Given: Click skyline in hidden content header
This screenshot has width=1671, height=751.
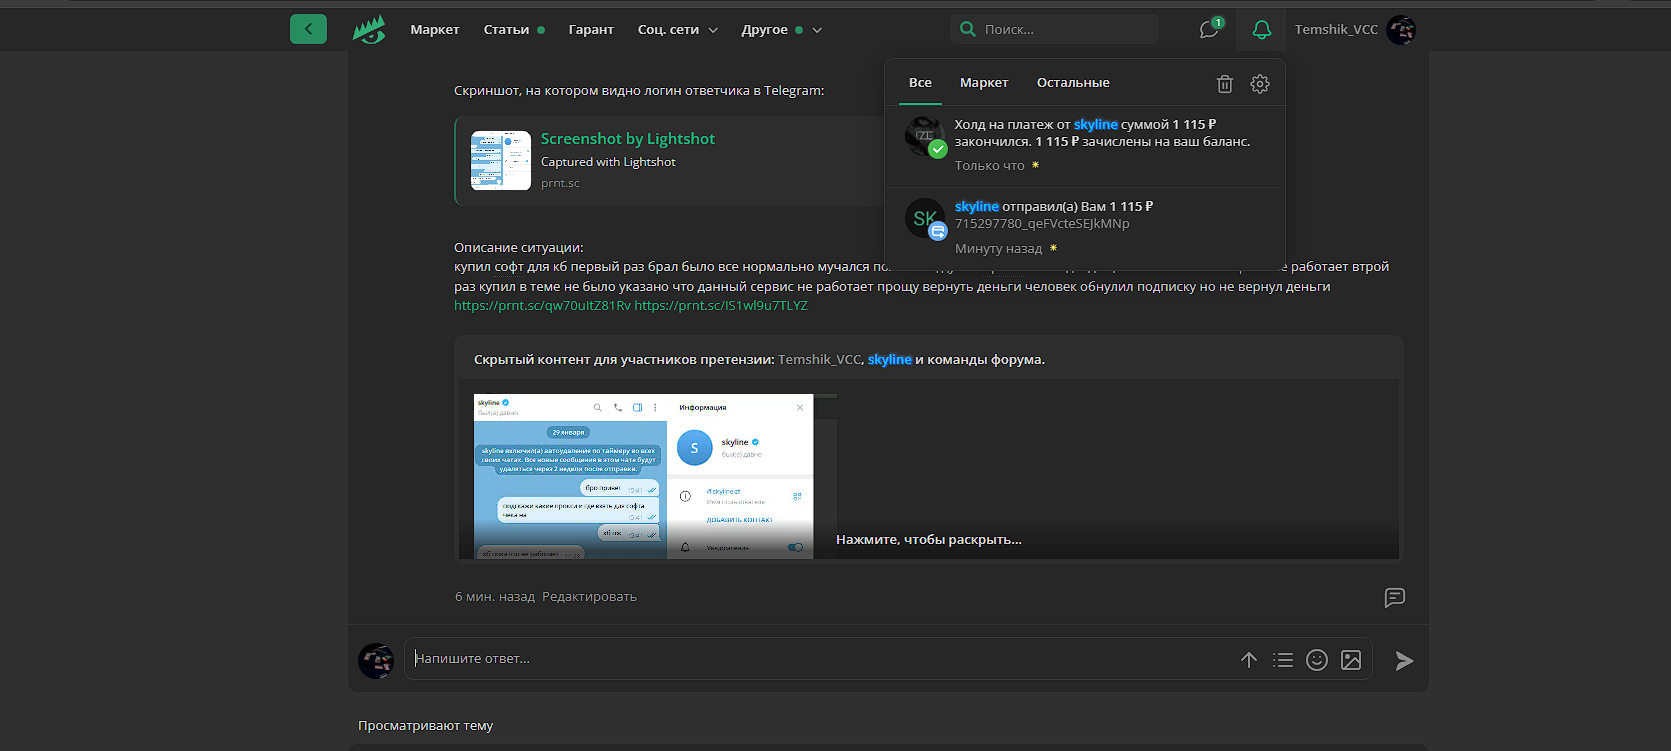Looking at the screenshot, I should coord(890,360).
